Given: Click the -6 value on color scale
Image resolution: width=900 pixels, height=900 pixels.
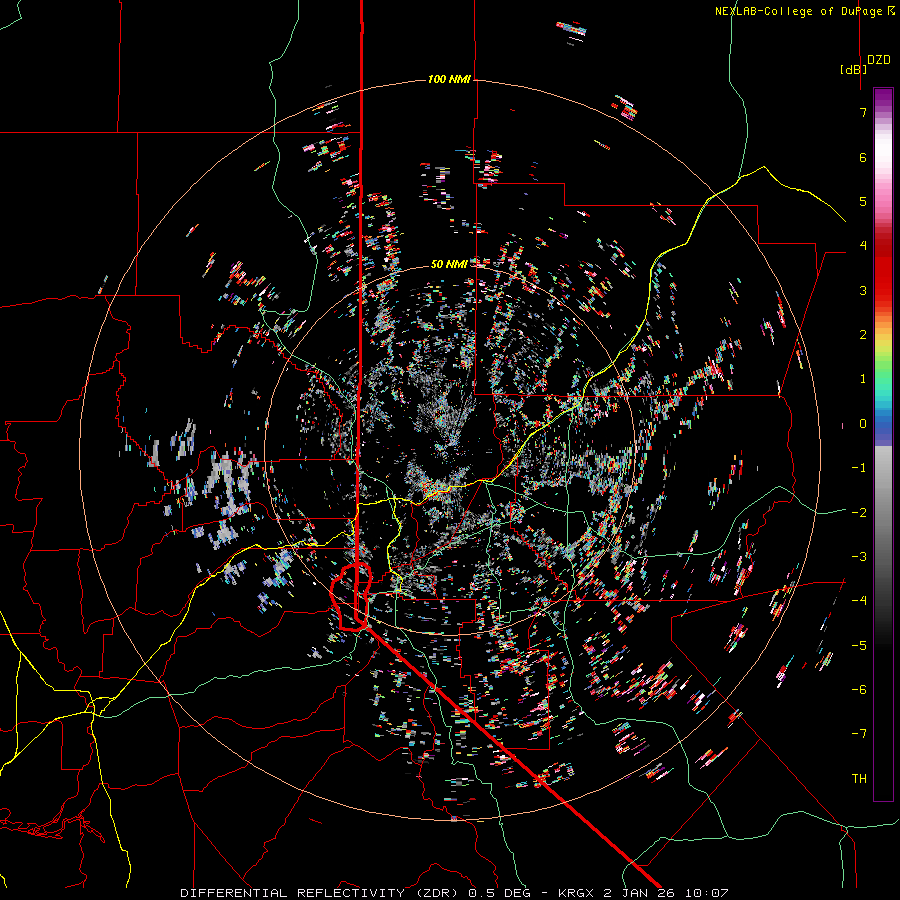Looking at the screenshot, I should point(859,689).
